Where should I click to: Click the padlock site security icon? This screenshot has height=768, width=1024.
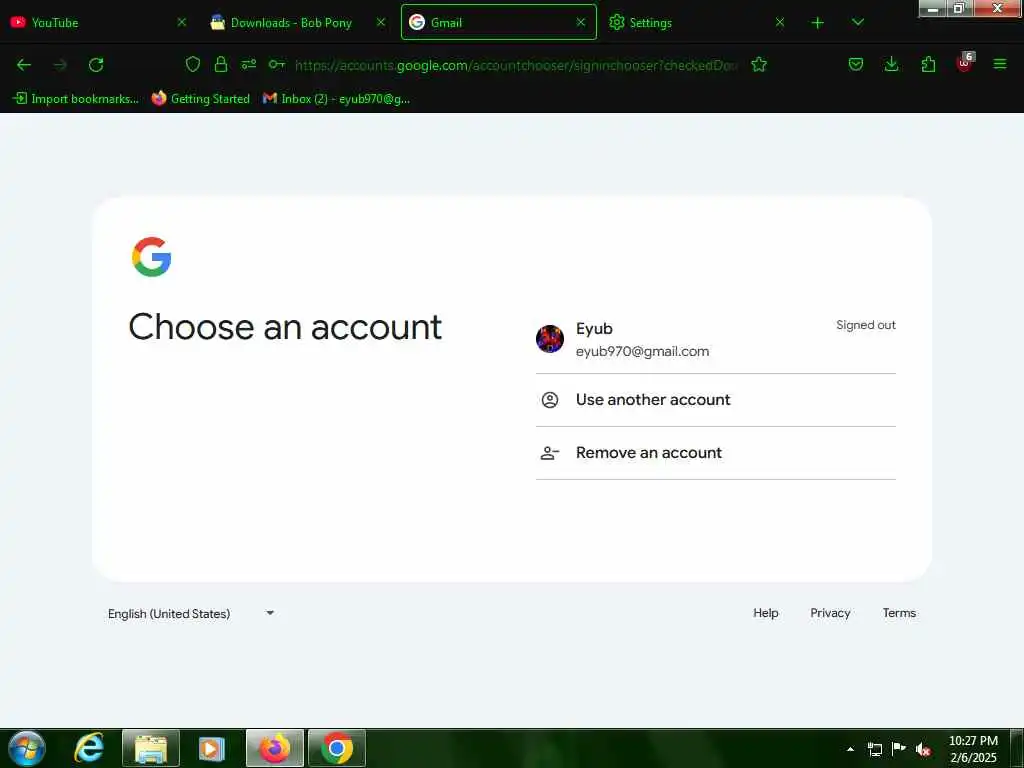pos(221,64)
